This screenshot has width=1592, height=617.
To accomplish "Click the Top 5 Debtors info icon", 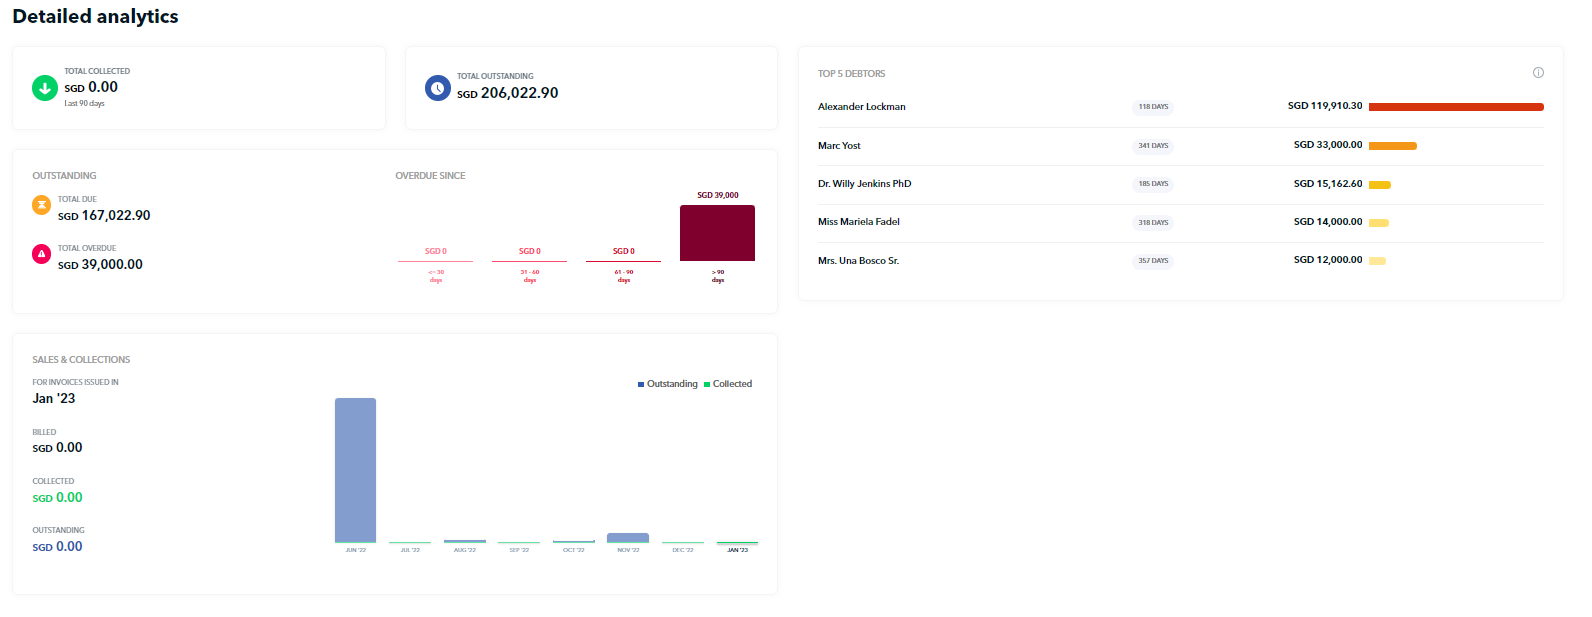I will pyautogui.click(x=1538, y=73).
